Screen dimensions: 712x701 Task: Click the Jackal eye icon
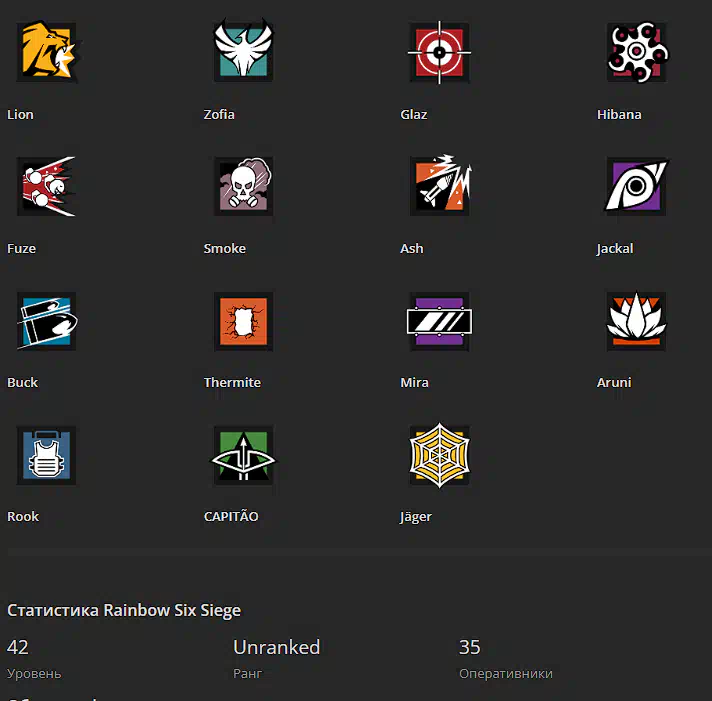pyautogui.click(x=637, y=185)
